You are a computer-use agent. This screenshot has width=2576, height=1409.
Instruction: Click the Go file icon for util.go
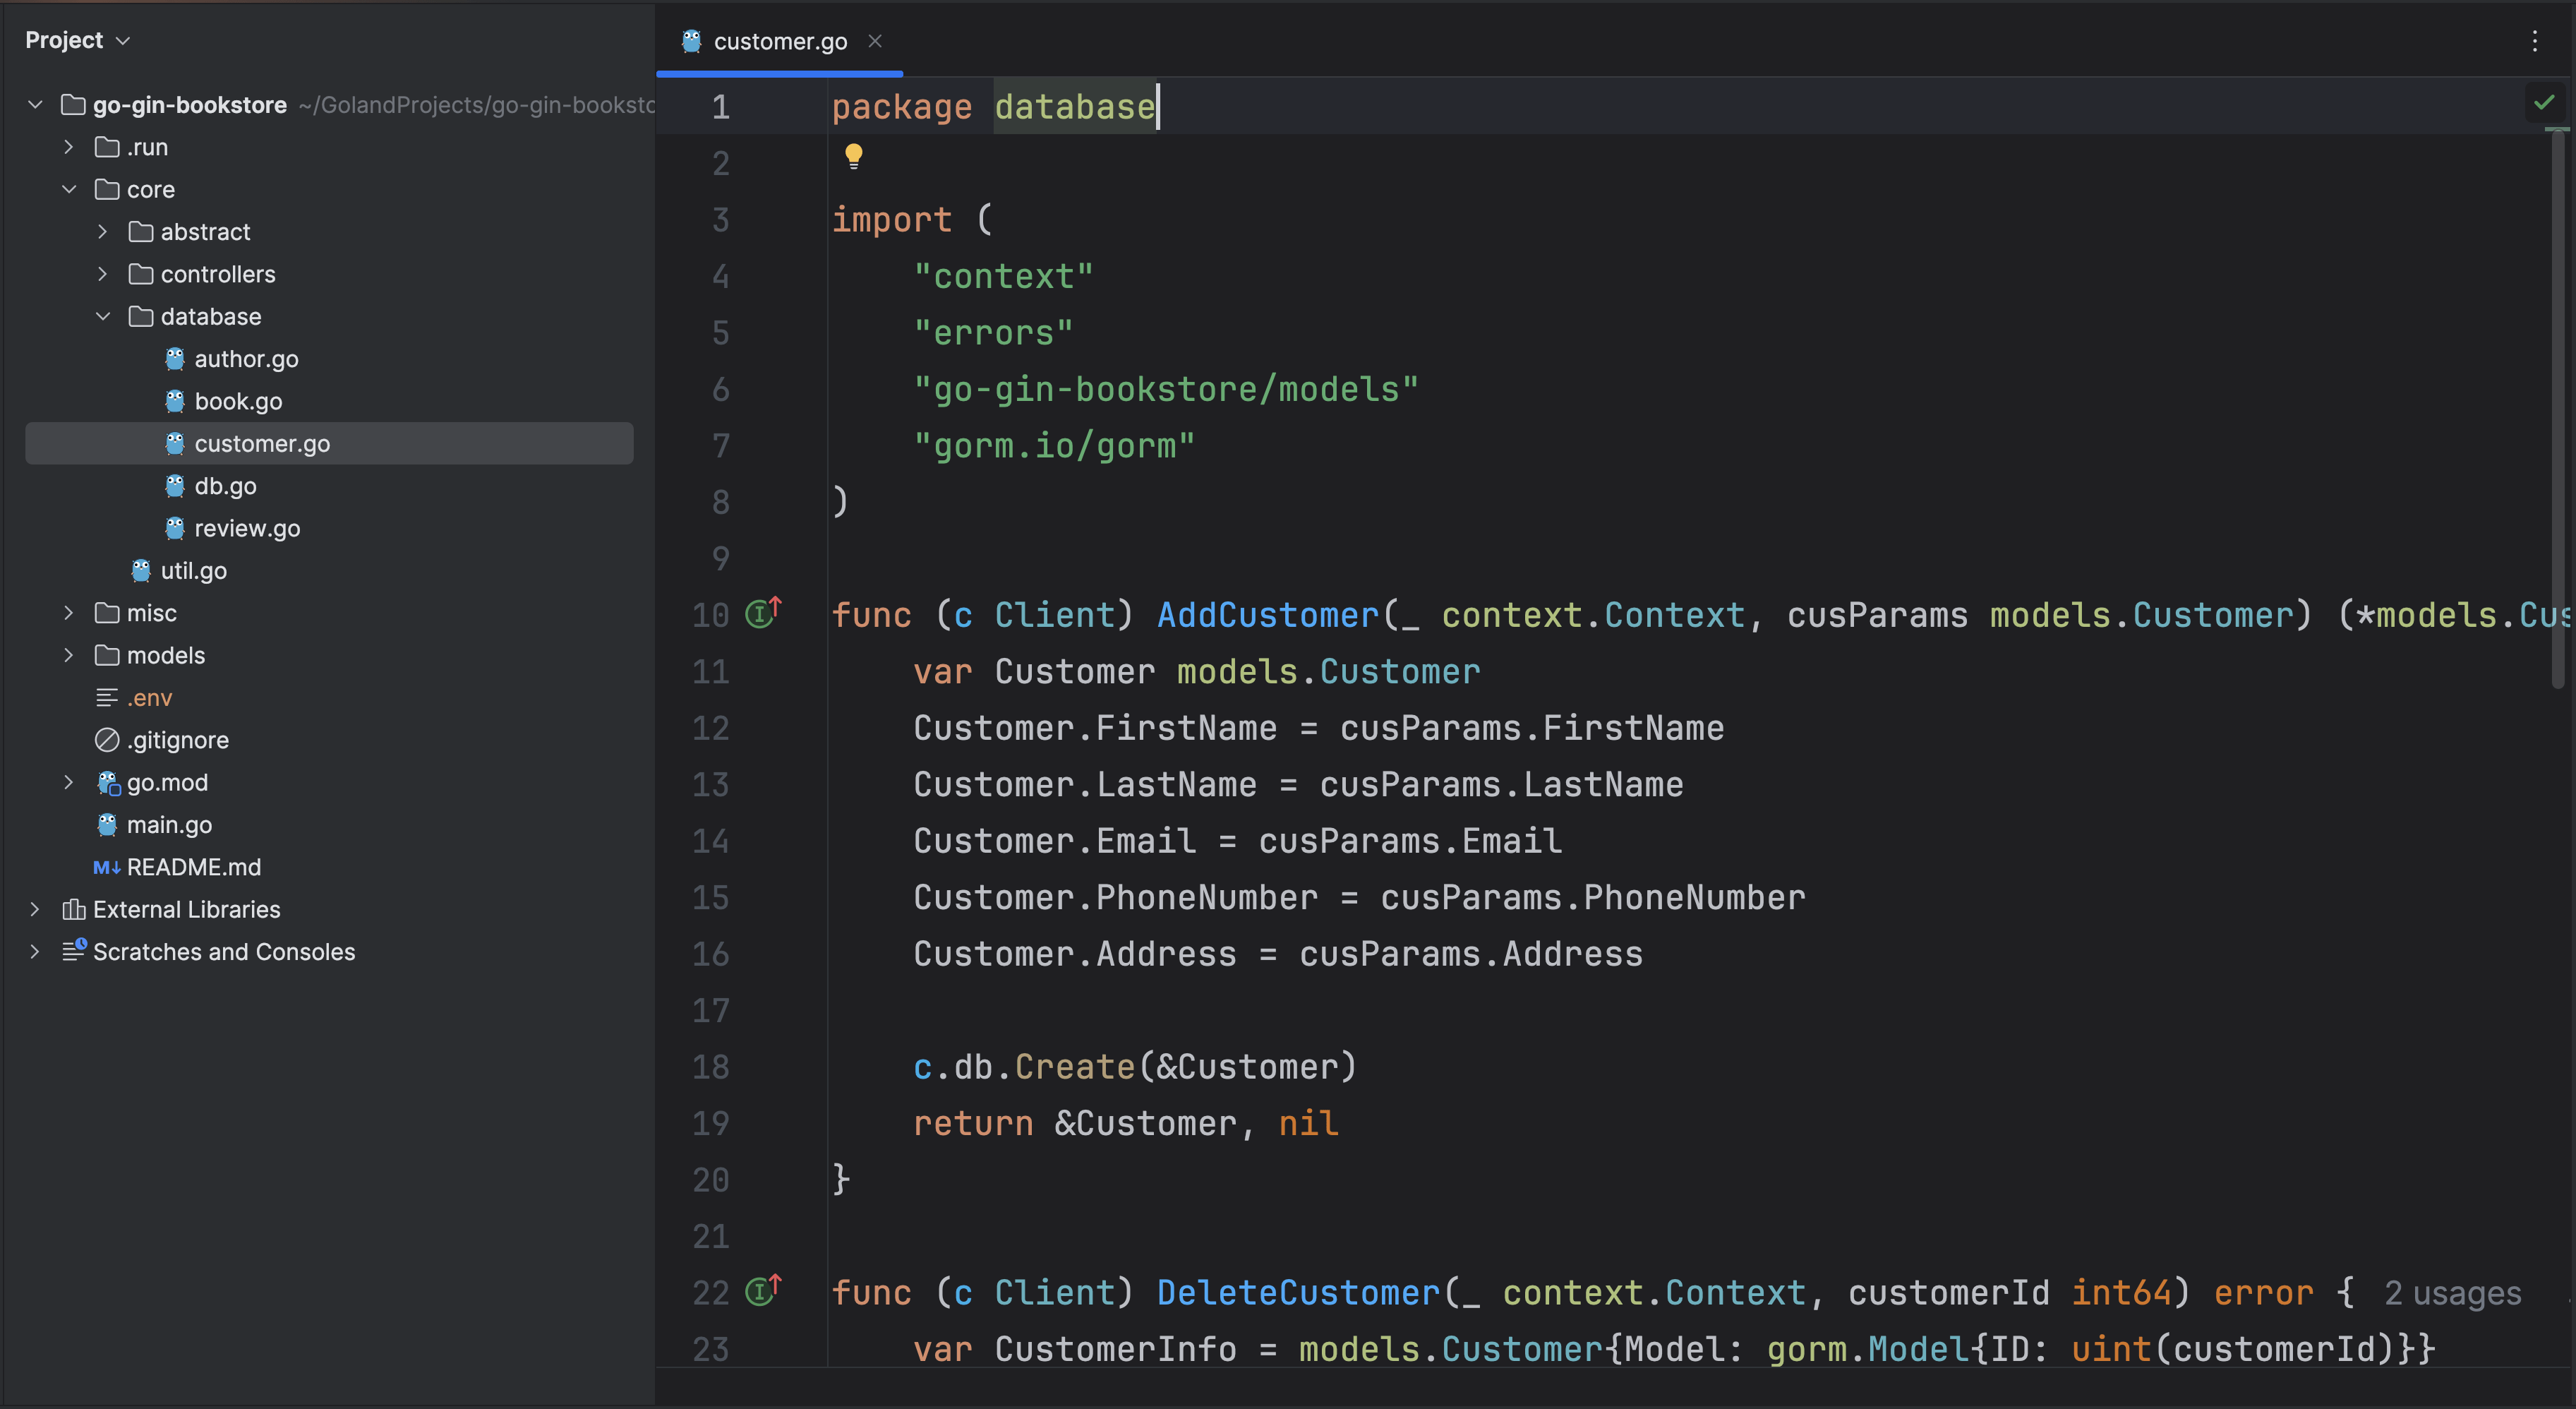click(143, 569)
